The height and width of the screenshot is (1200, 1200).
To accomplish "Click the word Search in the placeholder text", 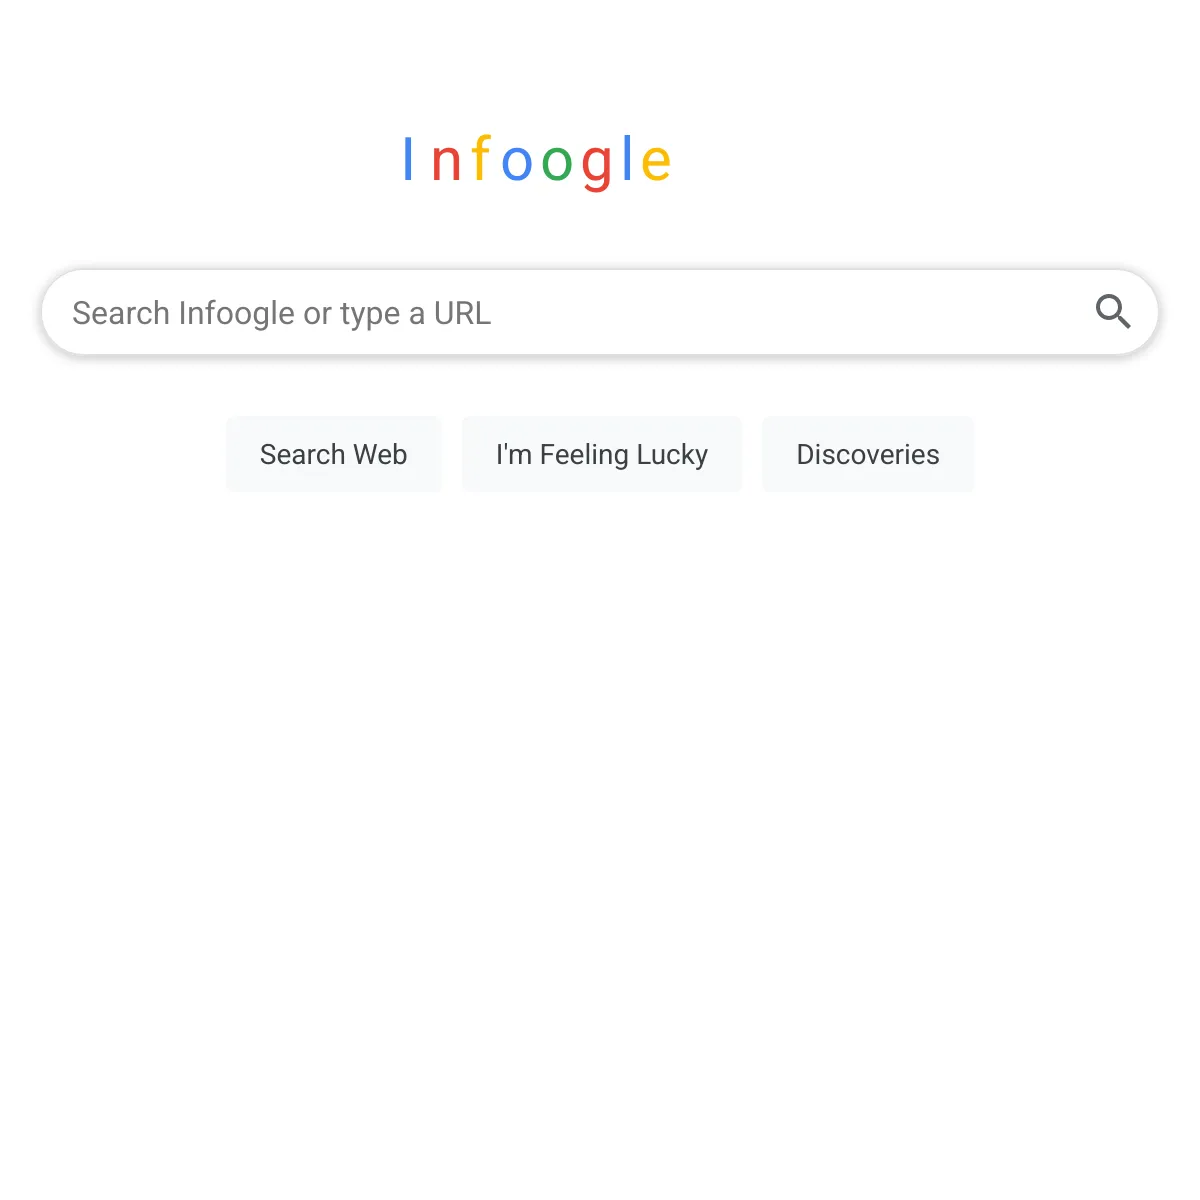I will pos(121,314).
